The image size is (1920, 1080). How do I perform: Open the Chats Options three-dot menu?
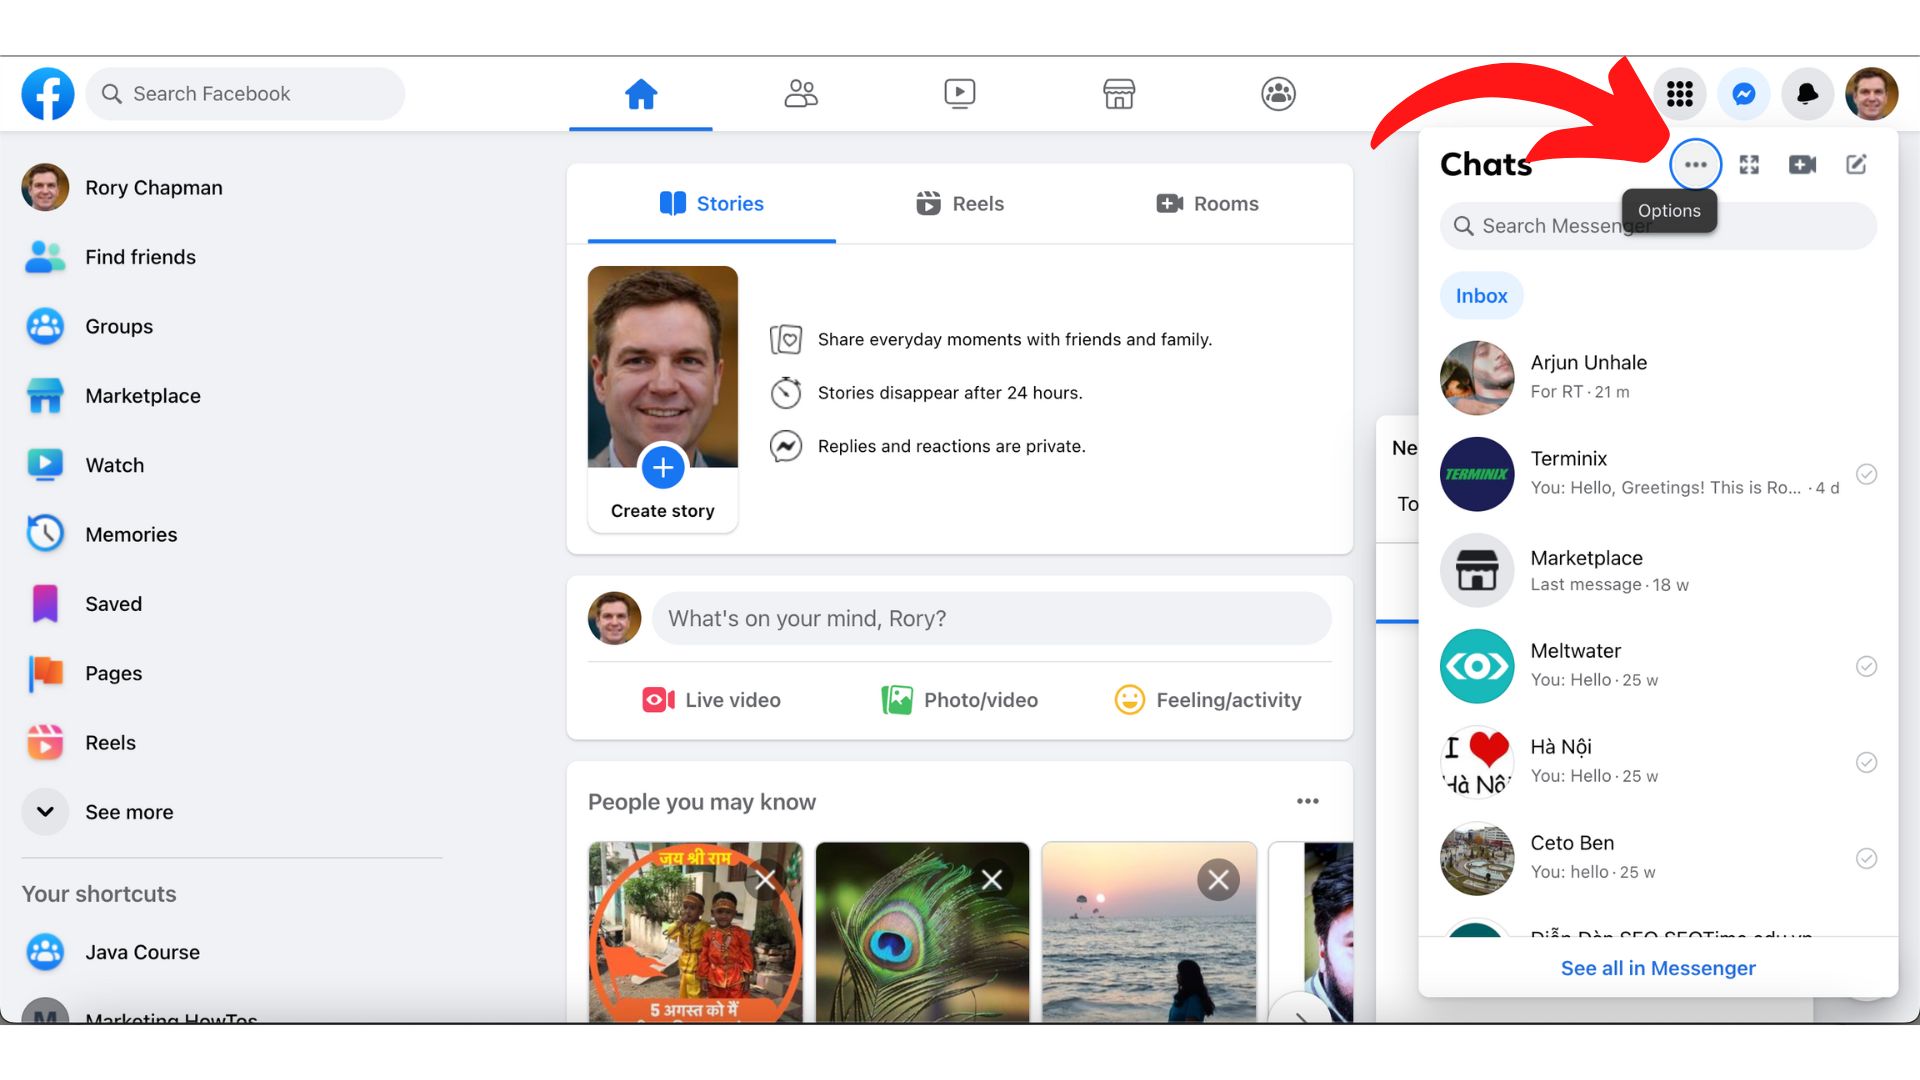[1695, 164]
